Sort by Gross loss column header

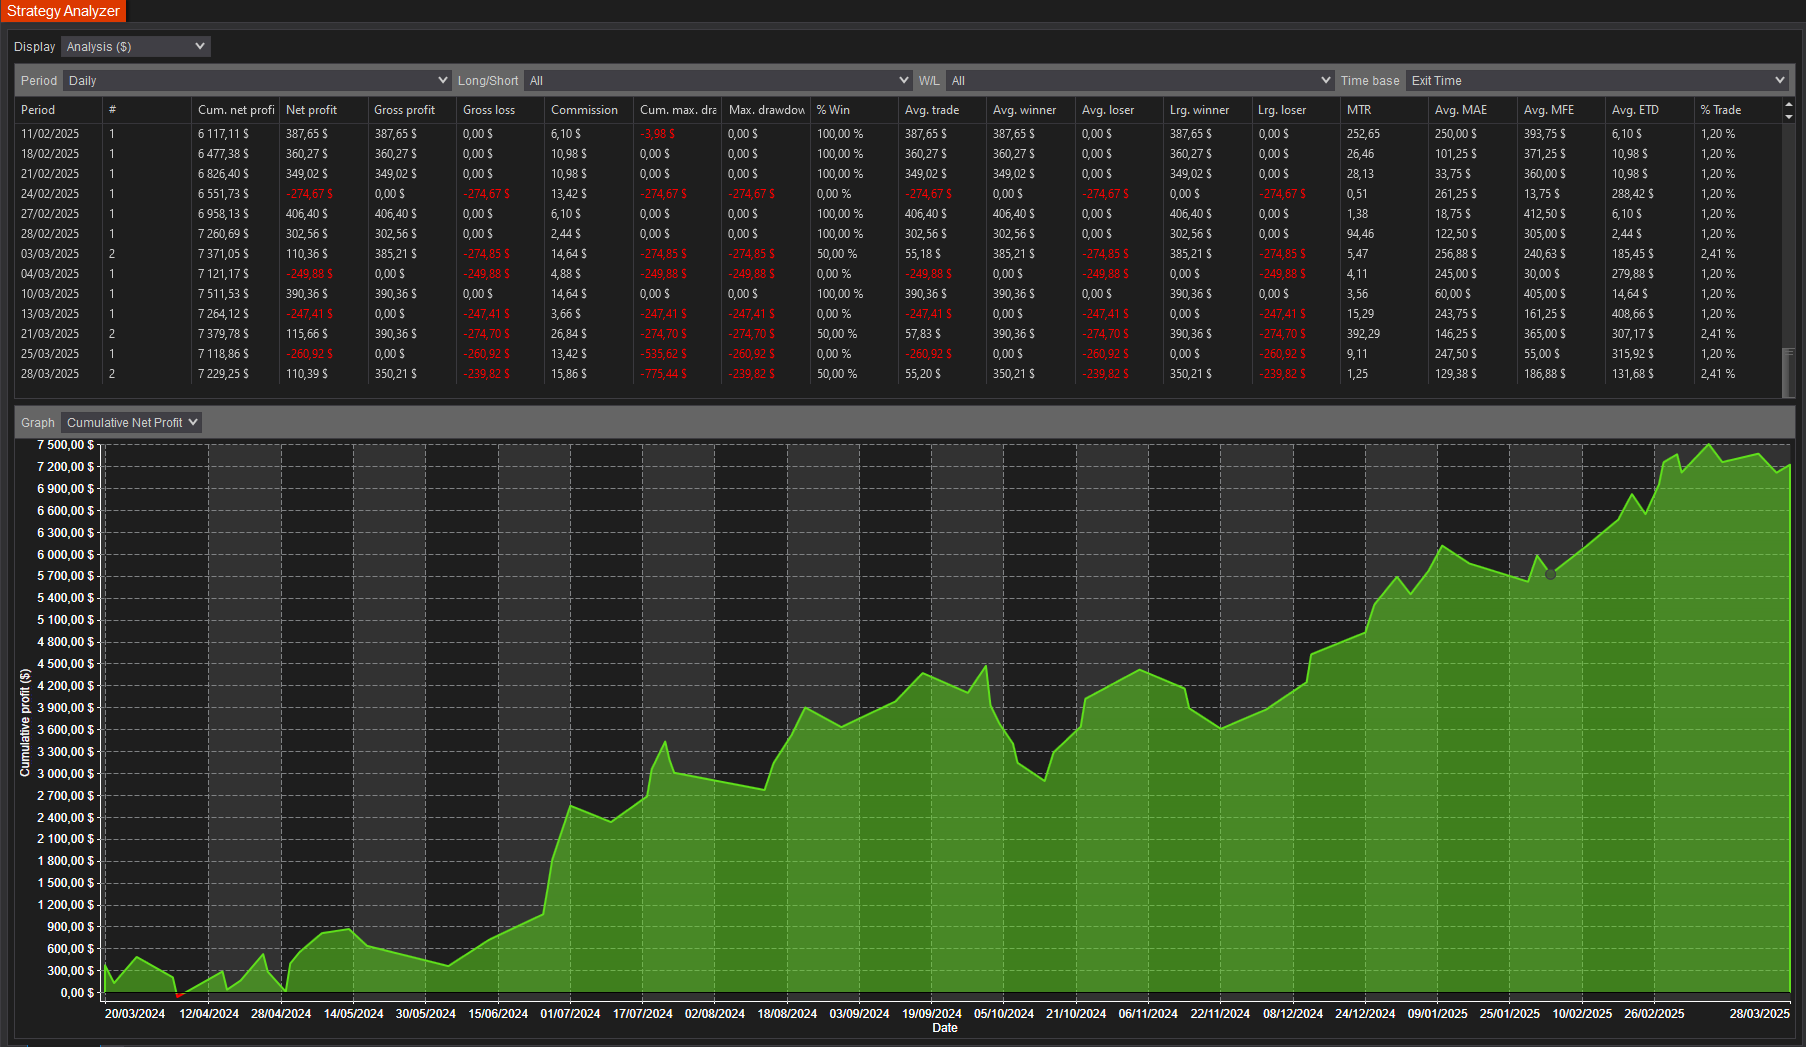500,110
